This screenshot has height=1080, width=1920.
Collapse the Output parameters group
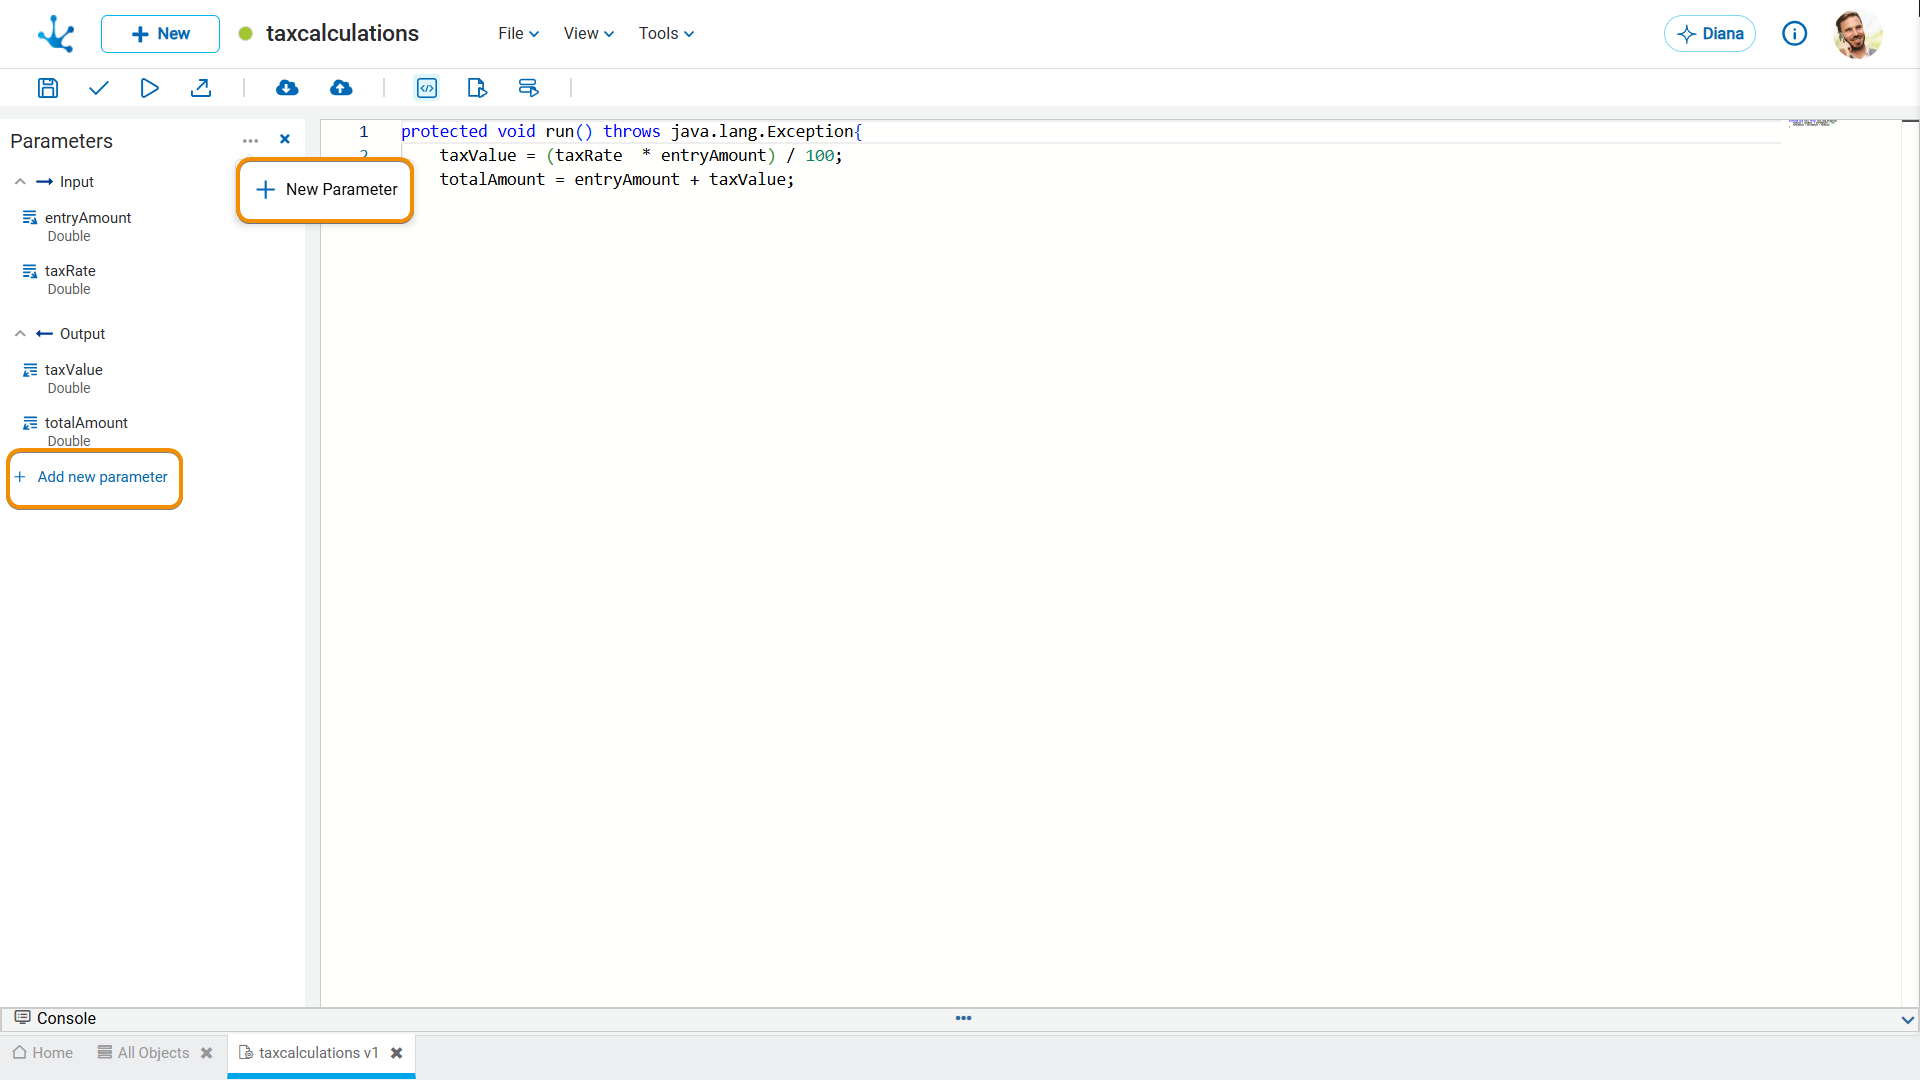click(x=20, y=334)
